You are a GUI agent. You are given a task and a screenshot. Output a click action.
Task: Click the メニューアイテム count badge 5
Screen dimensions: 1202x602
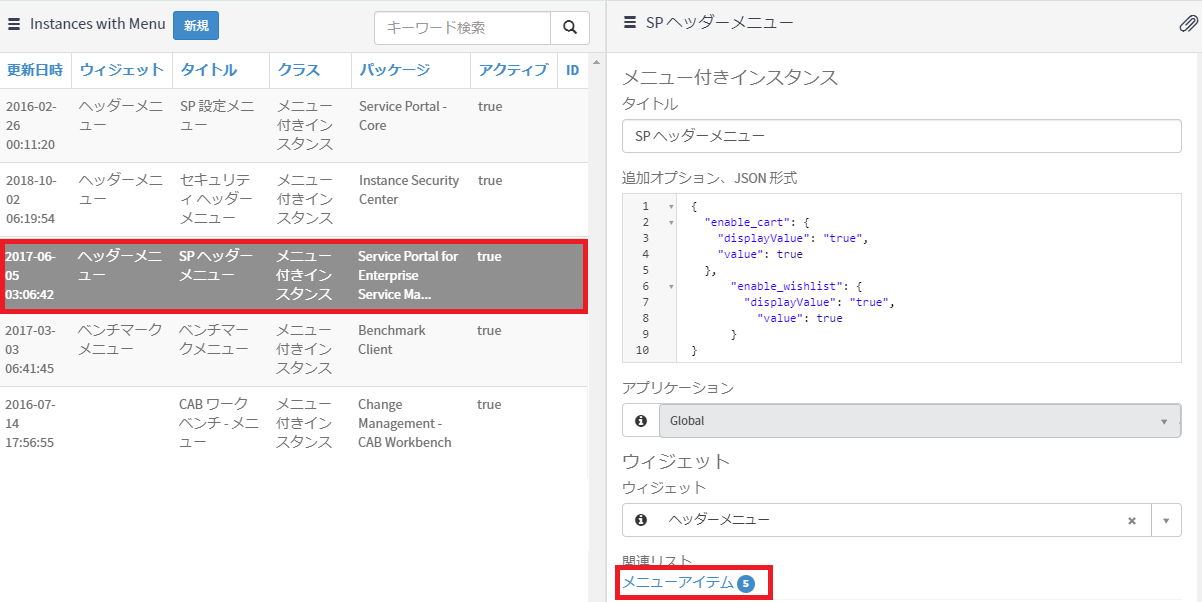745,584
